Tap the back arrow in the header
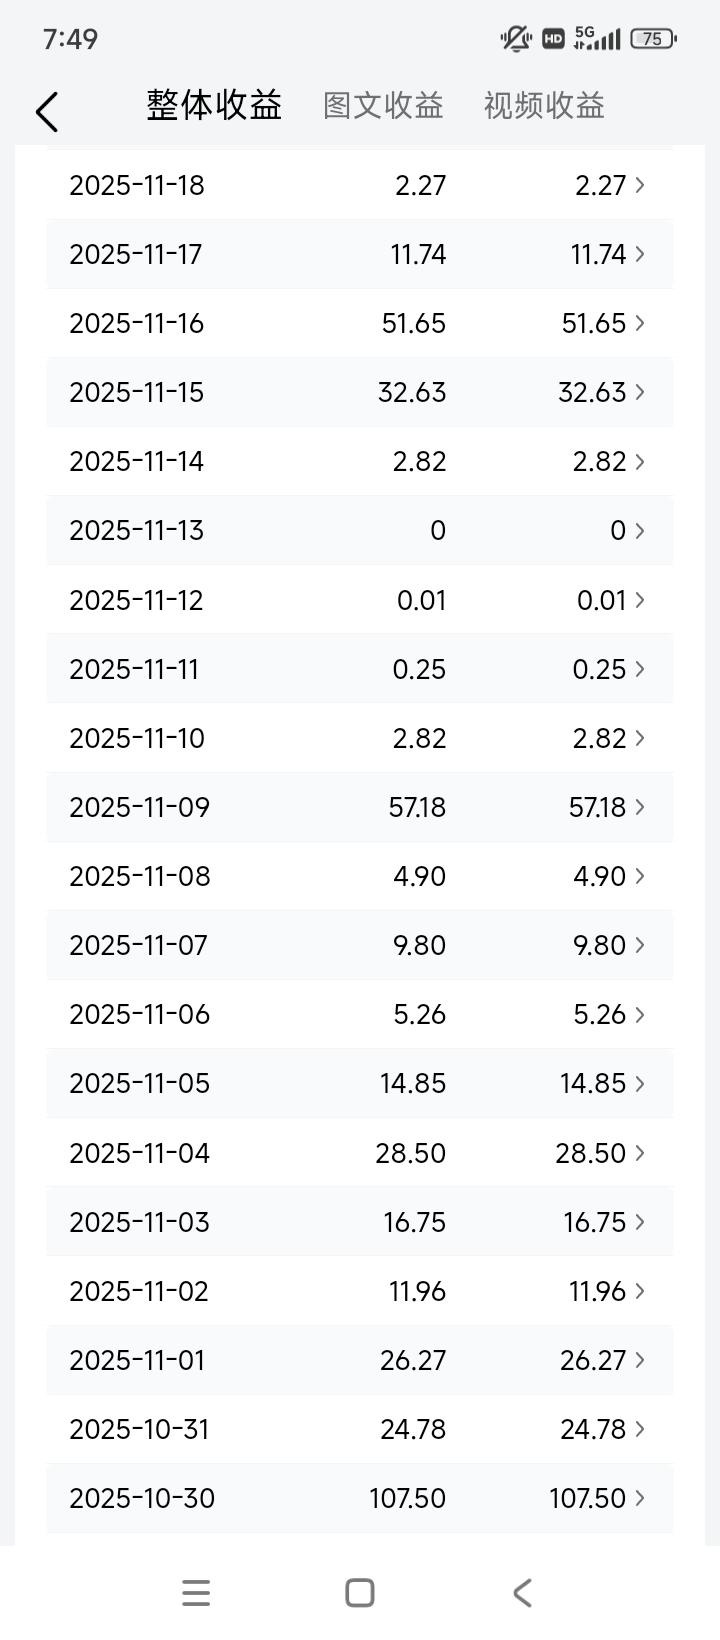Image resolution: width=720 pixels, height=1640 pixels. click(x=47, y=111)
